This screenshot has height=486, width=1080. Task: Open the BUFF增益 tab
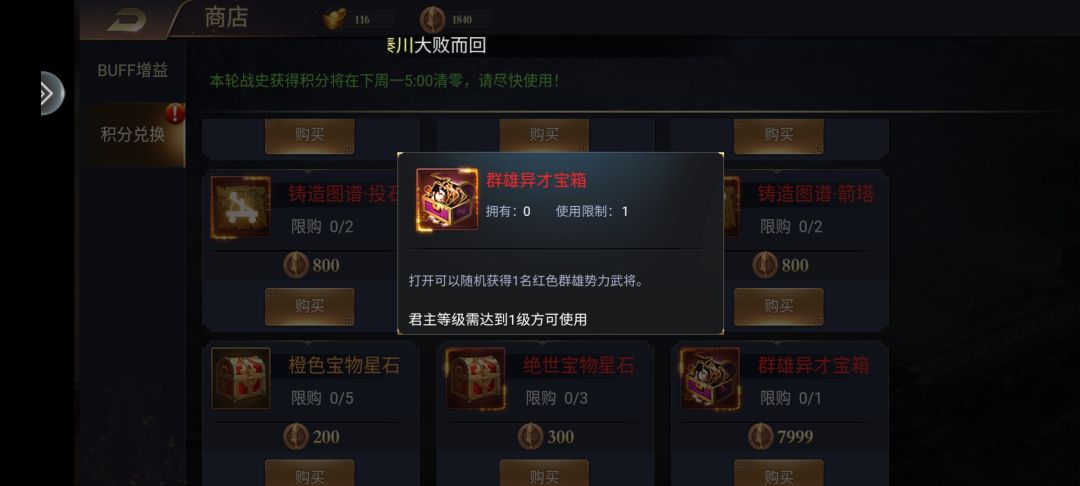(x=133, y=70)
